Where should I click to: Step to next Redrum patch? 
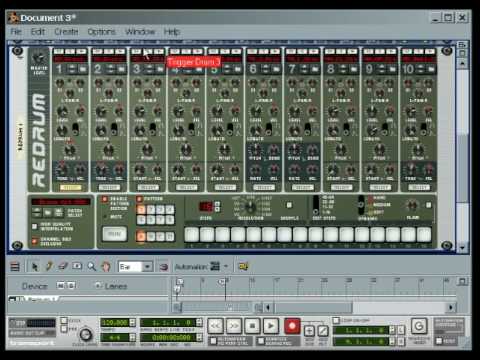click(x=37, y=214)
